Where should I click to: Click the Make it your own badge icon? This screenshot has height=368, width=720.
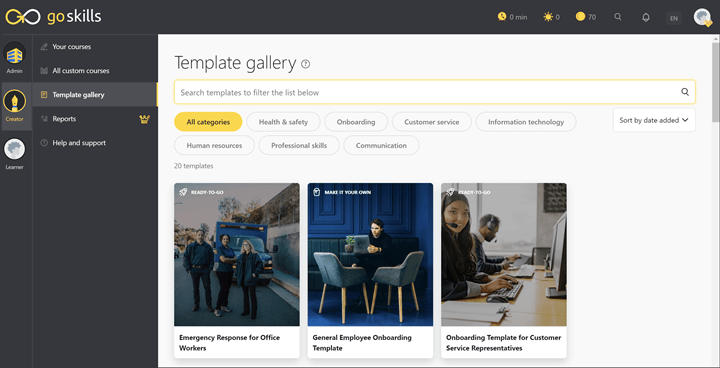(316, 192)
